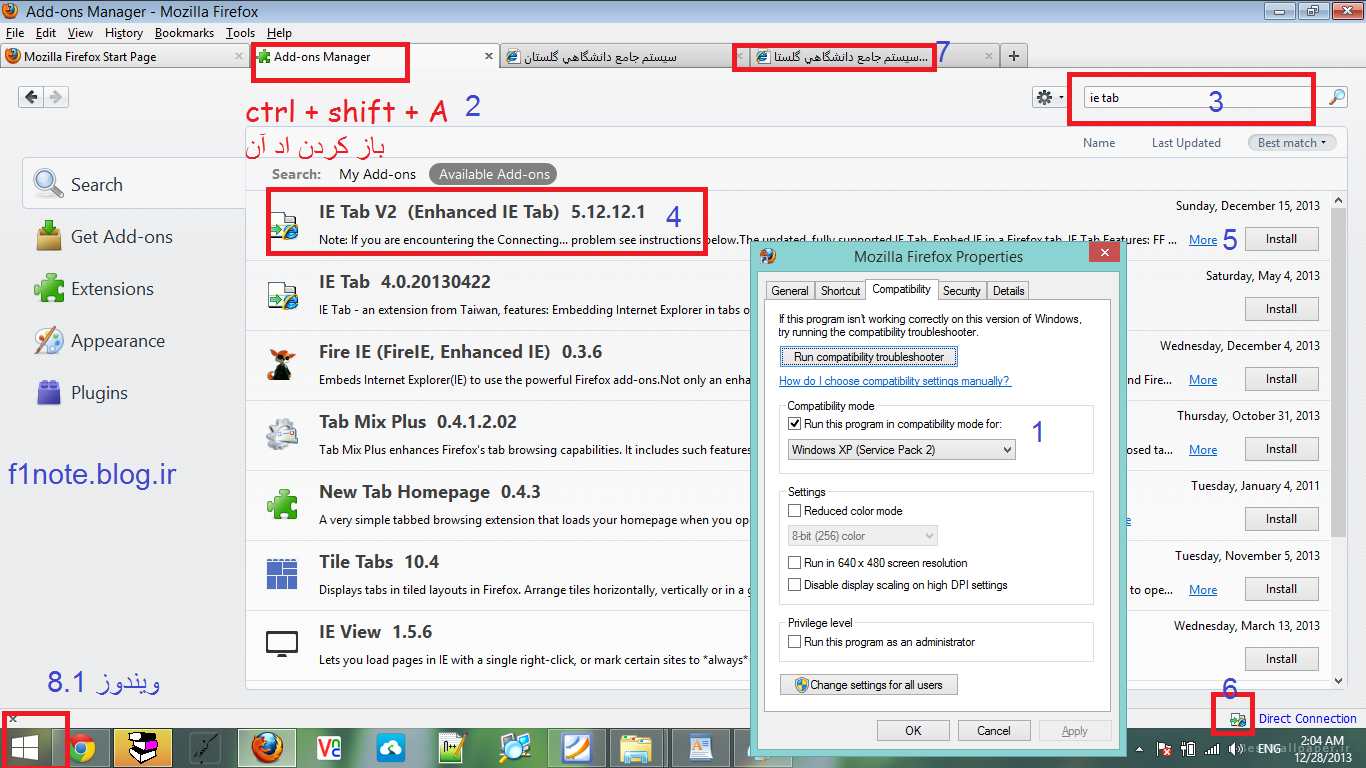Click the IE Tab V2 add-on icon

tap(282, 226)
